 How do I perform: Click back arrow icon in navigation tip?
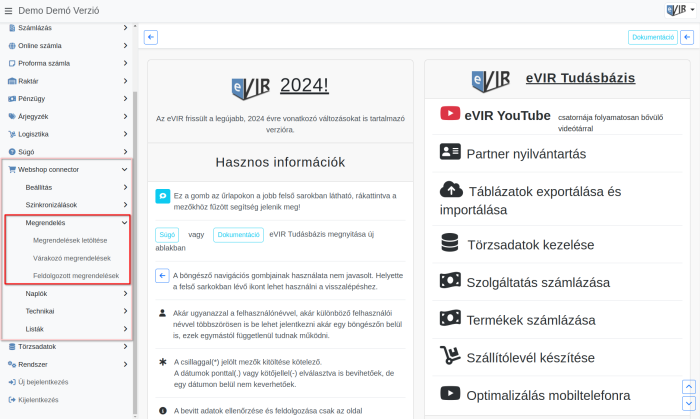pos(162,275)
